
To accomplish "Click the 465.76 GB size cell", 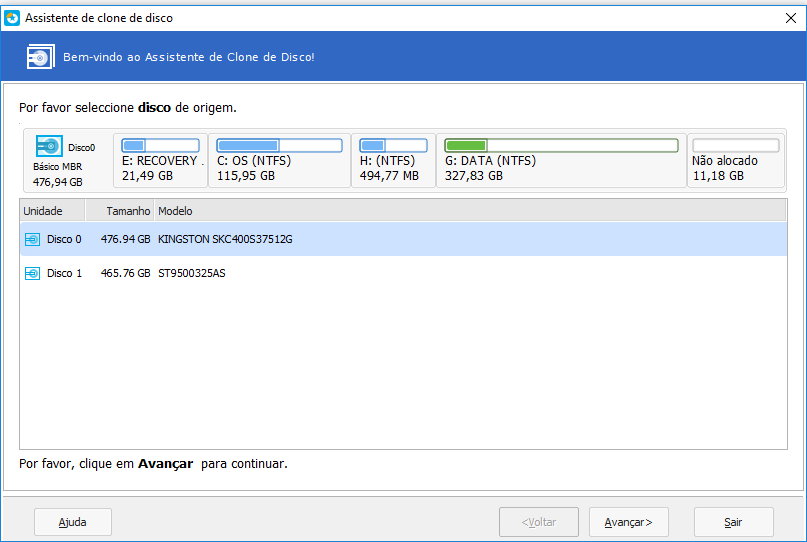I will pos(126,273).
